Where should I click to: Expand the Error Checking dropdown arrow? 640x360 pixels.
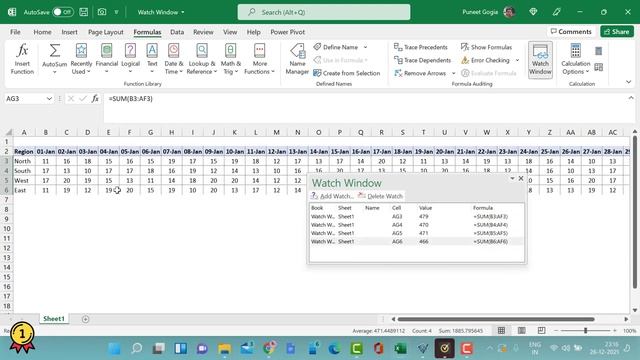click(517, 60)
